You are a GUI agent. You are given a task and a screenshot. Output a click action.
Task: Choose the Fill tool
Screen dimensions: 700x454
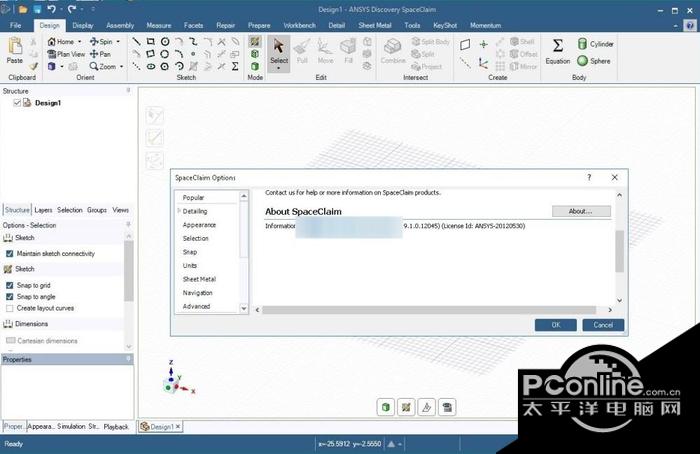(348, 51)
